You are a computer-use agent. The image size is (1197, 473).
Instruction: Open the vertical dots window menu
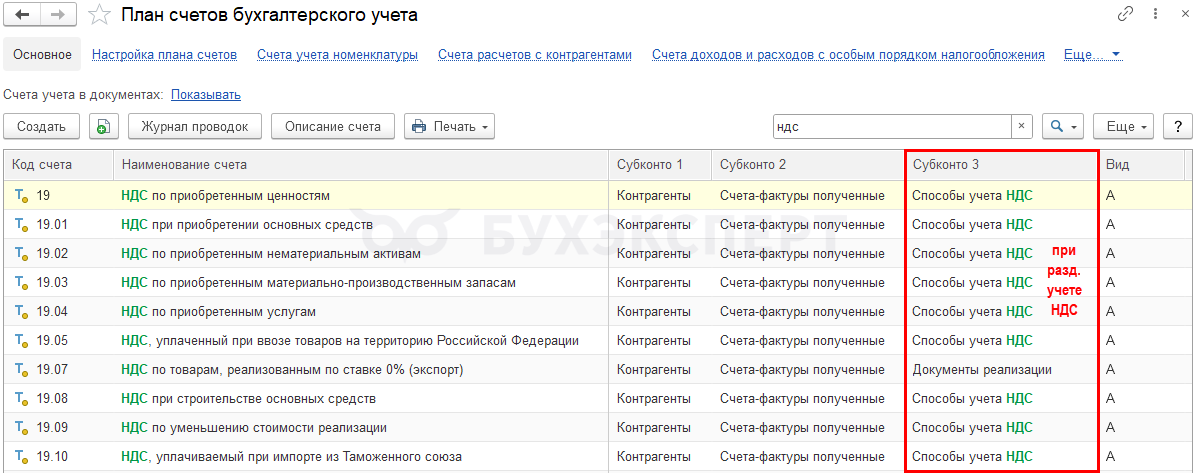1151,15
